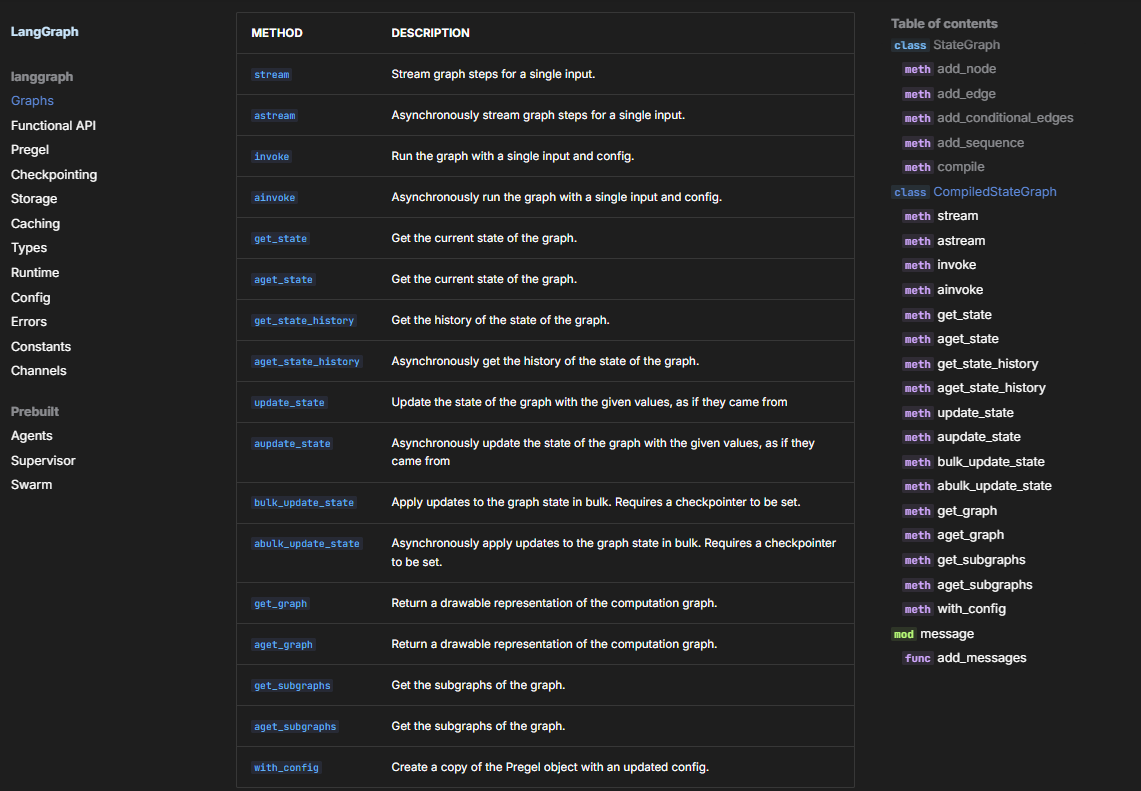Open the Caching sidebar entry

[x=35, y=223]
